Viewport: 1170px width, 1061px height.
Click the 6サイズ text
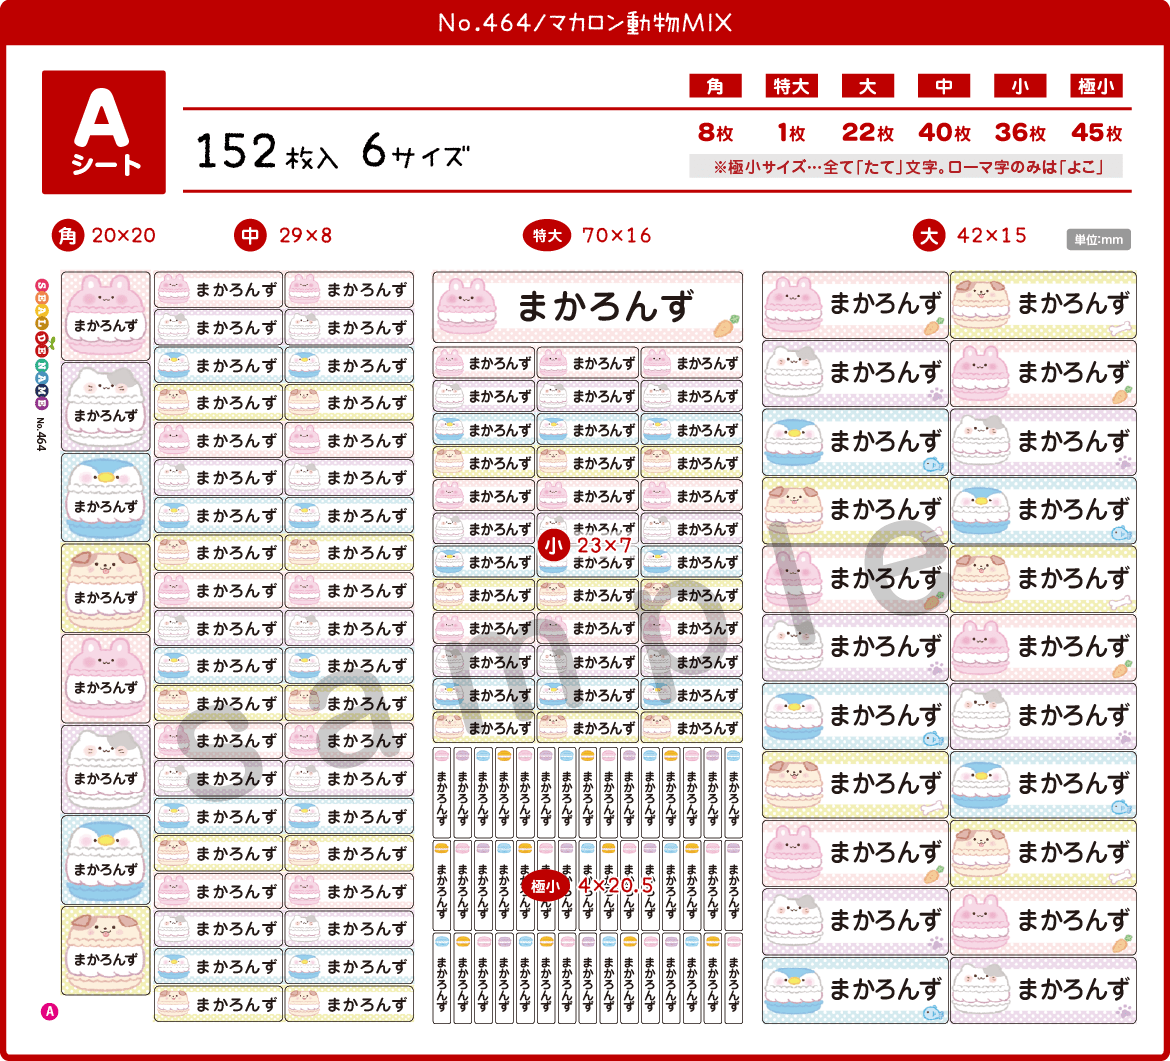[416, 151]
